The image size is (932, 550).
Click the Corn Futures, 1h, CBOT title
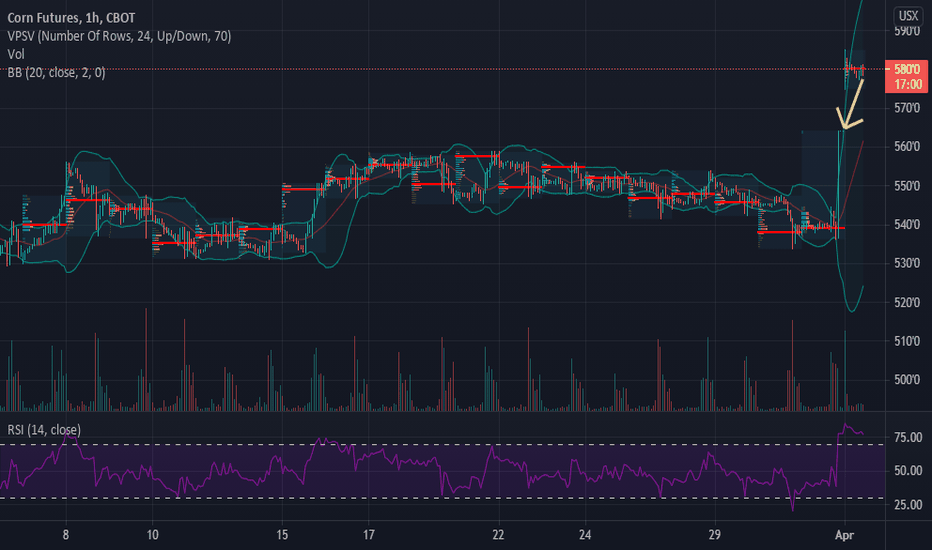tap(71, 18)
